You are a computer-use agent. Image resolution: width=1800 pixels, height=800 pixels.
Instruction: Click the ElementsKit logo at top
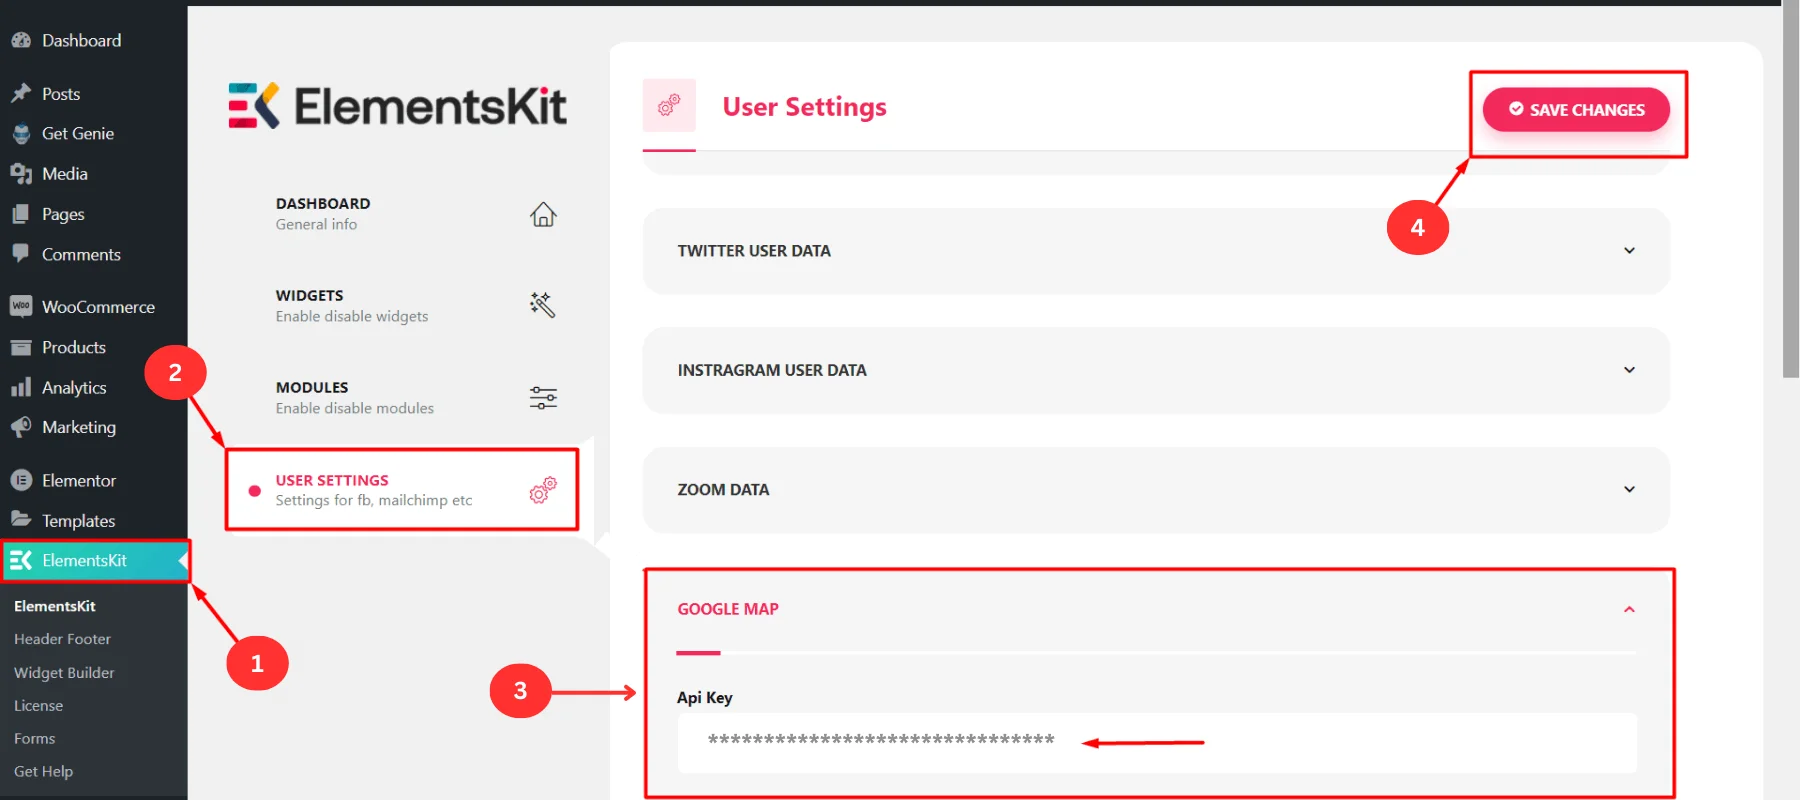tap(397, 105)
